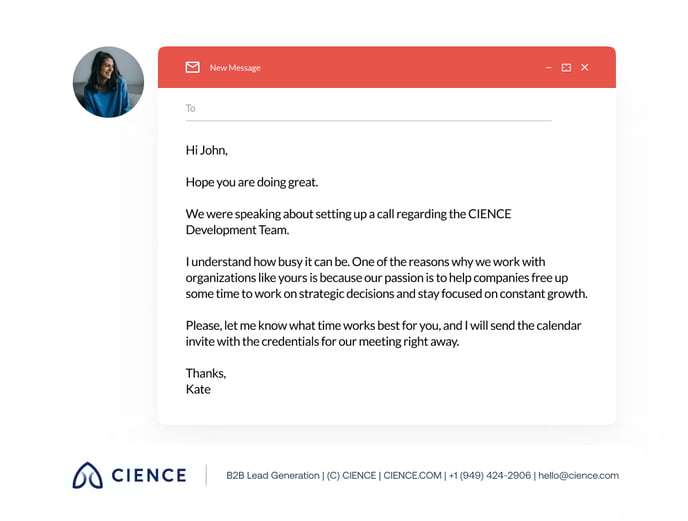Click the CIENCE Development Team paragraph
This screenshot has width=688, height=521.
tap(348, 222)
